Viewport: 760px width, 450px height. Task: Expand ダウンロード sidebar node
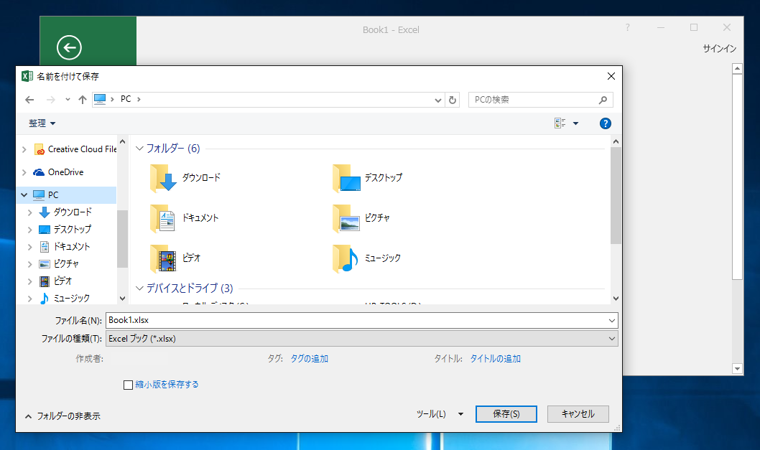pos(30,212)
